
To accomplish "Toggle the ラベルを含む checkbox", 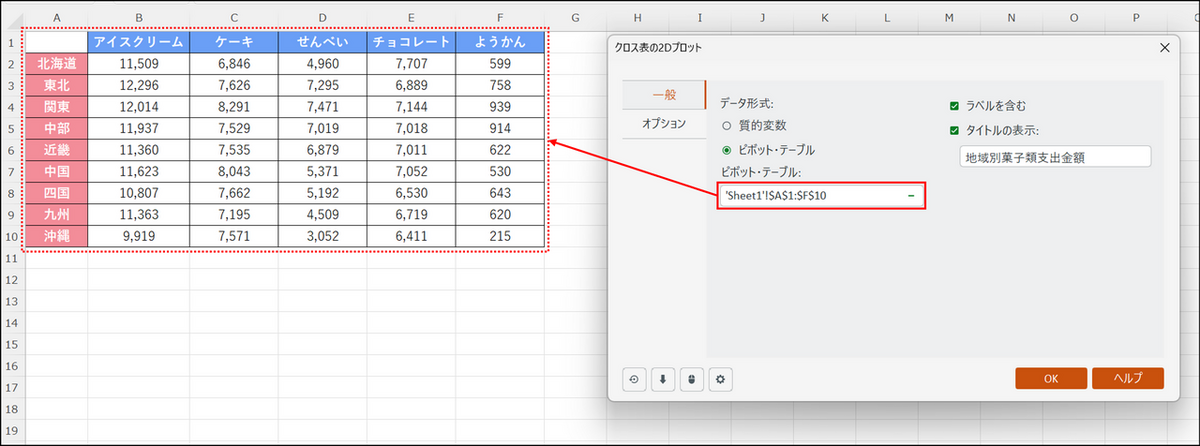I will tap(955, 105).
